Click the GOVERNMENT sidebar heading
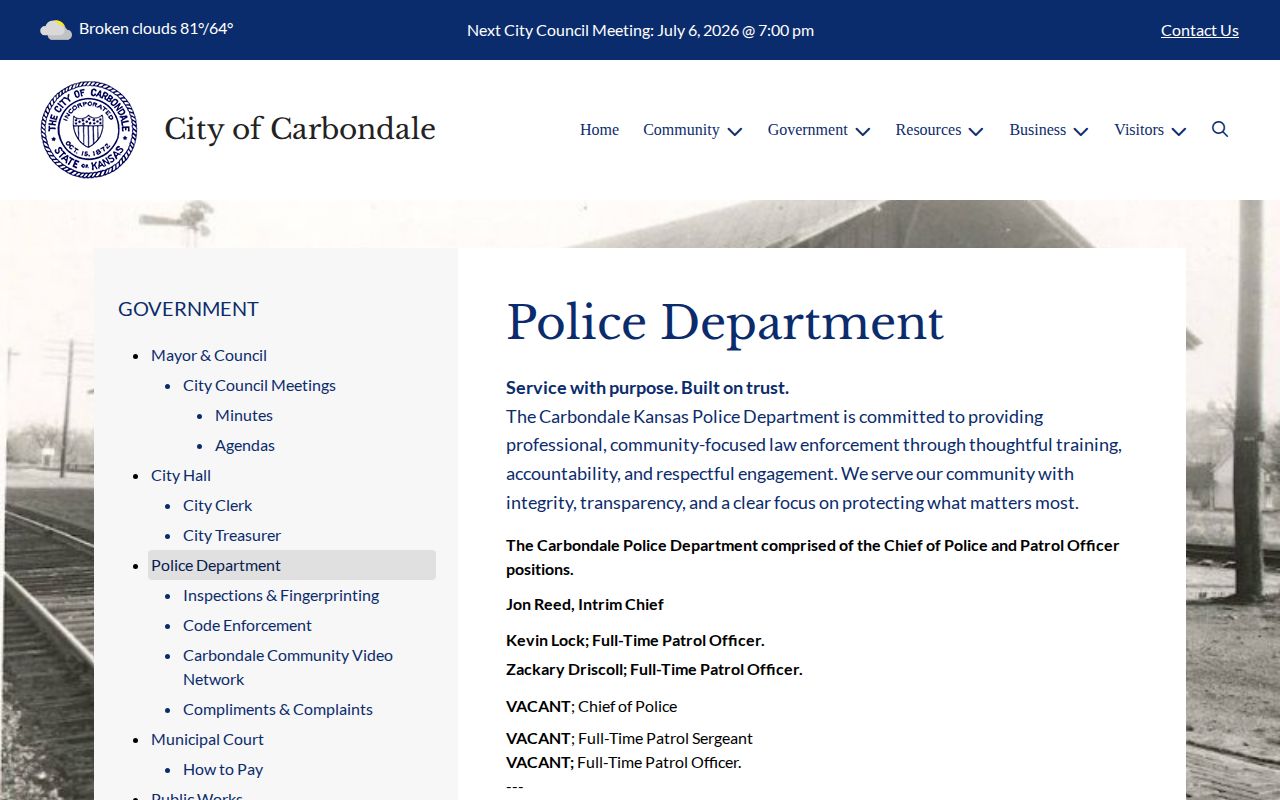The width and height of the screenshot is (1280, 800). pyautogui.click(x=188, y=309)
